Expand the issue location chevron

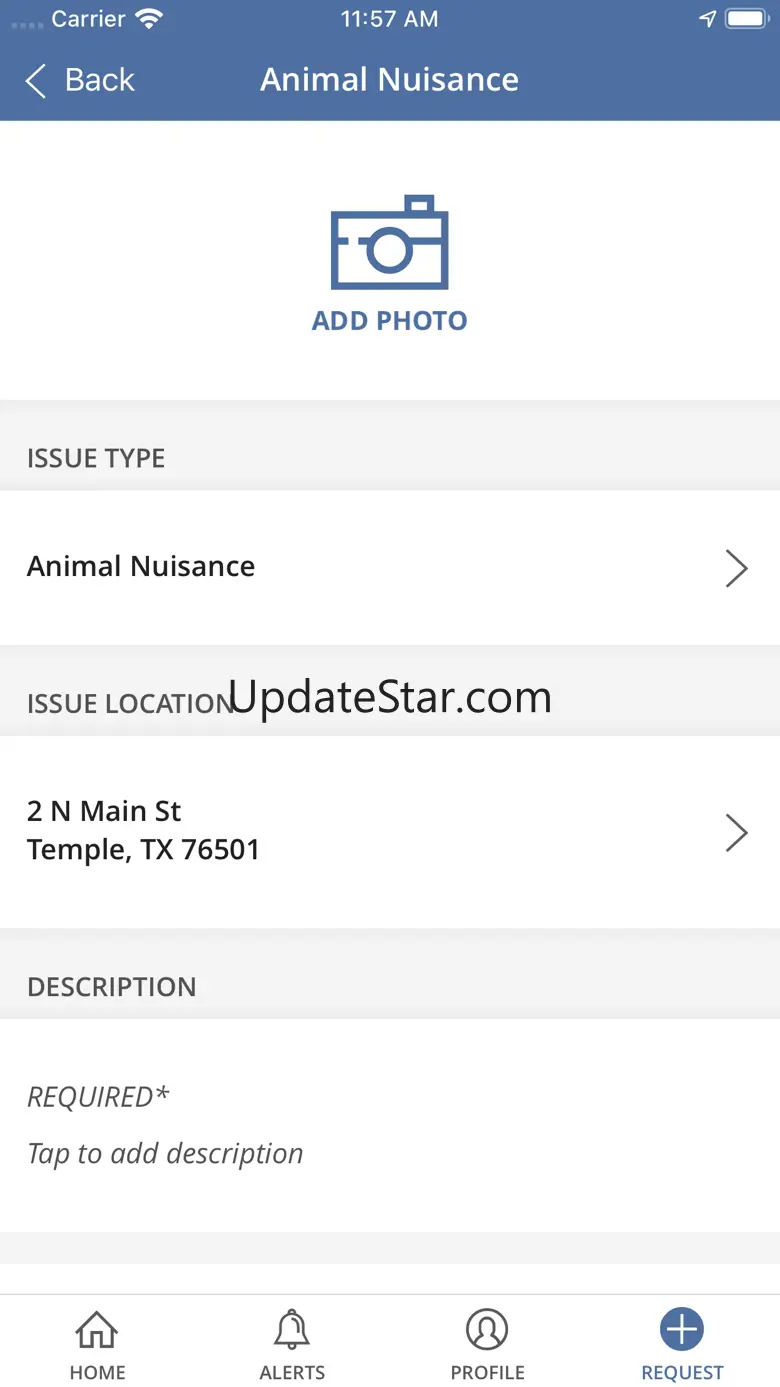tap(736, 832)
